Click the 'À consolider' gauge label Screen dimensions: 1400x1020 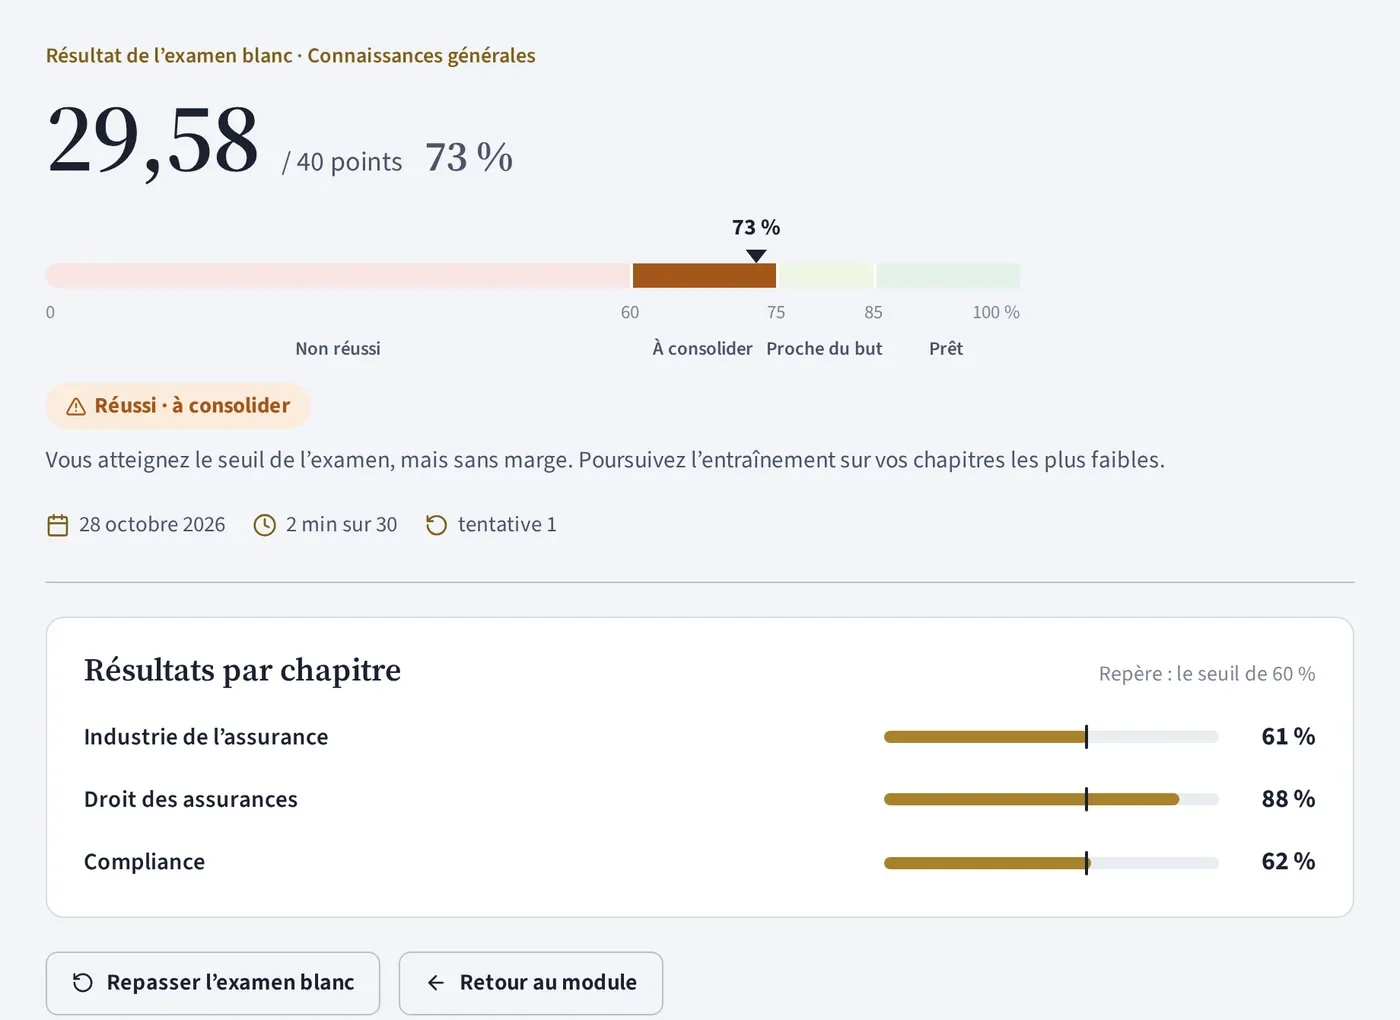coord(702,349)
